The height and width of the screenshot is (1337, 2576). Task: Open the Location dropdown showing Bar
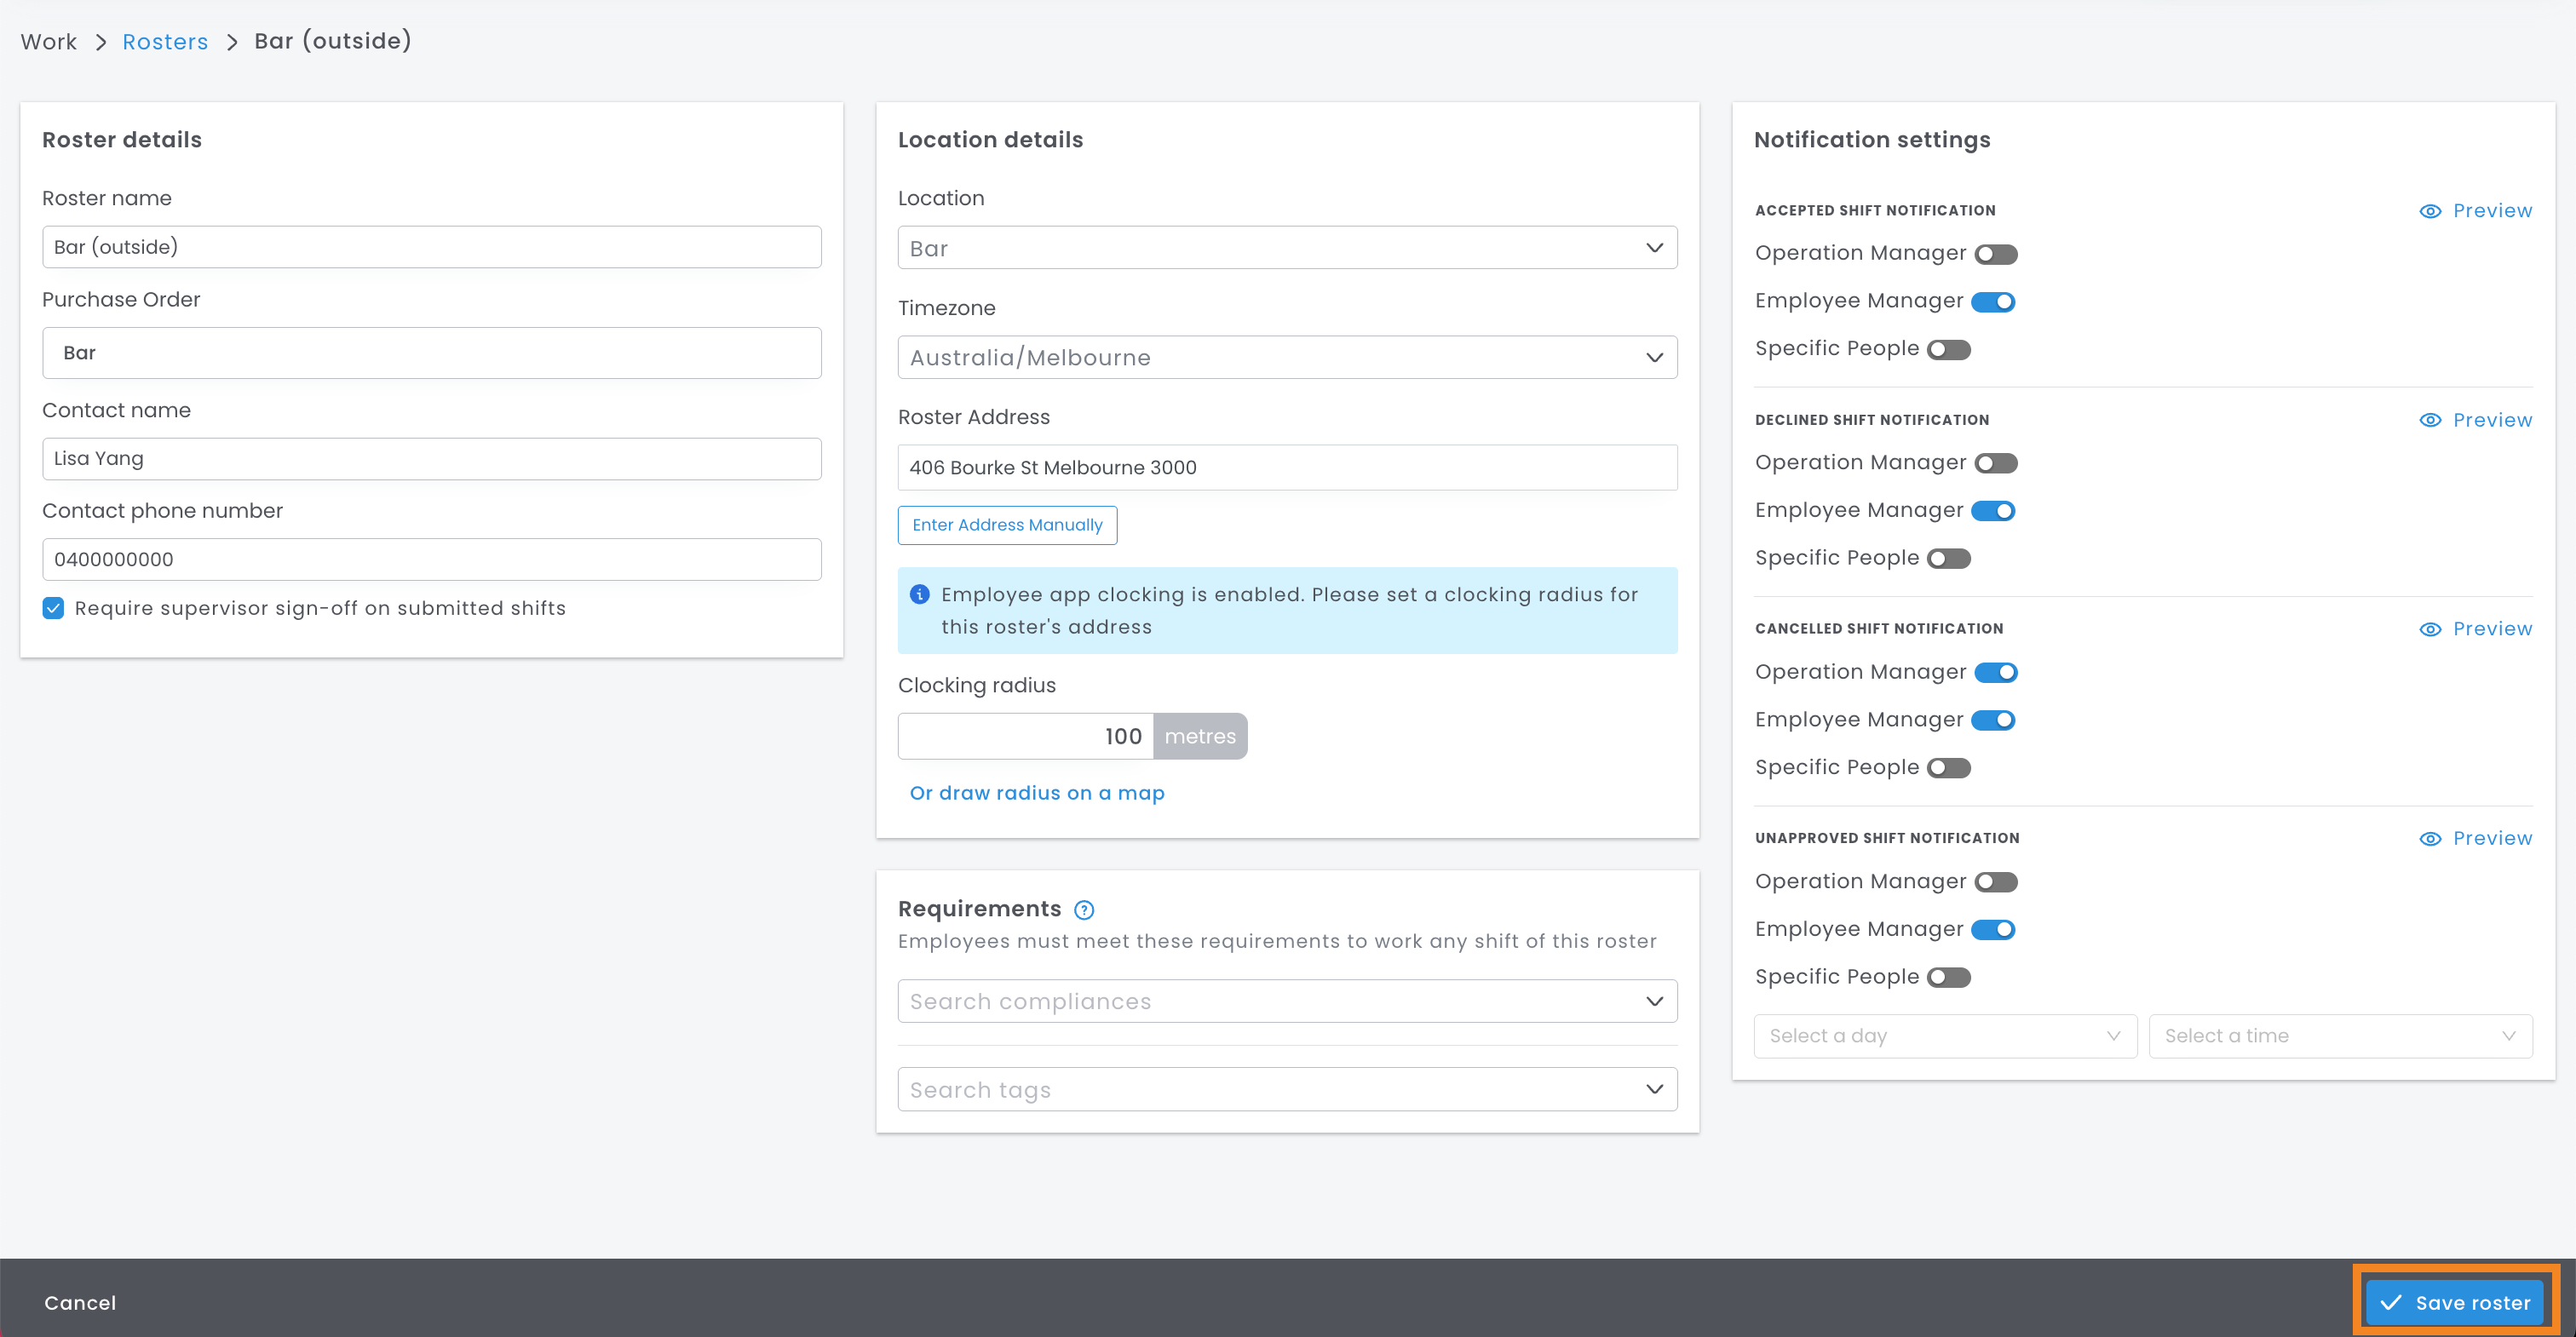[x=1287, y=248]
